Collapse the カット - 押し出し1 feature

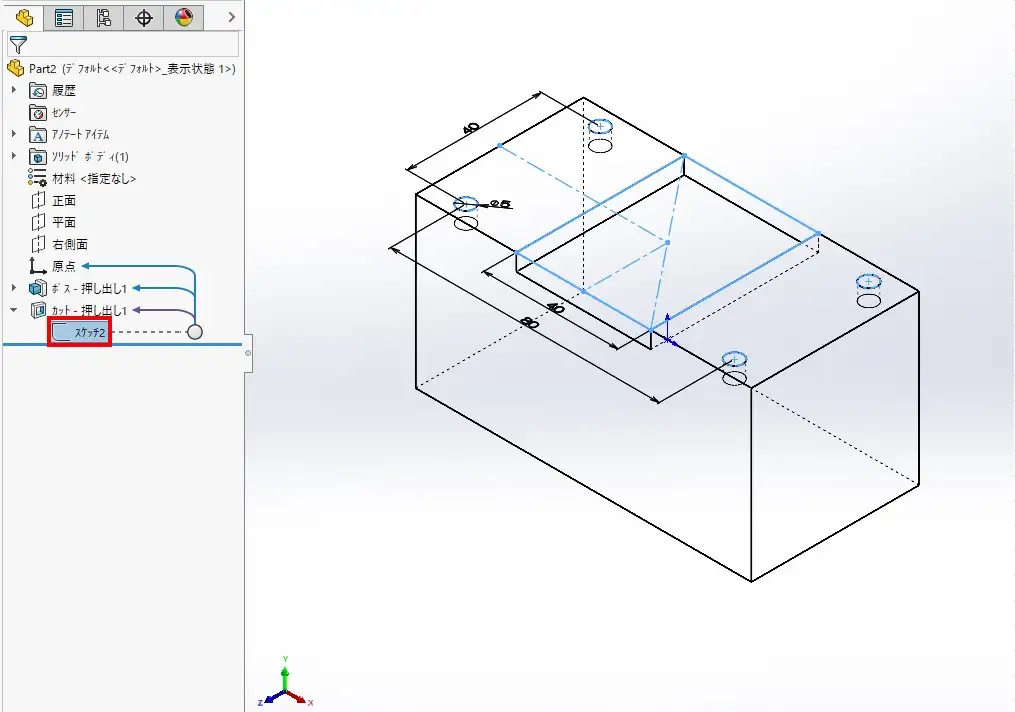tap(14, 310)
